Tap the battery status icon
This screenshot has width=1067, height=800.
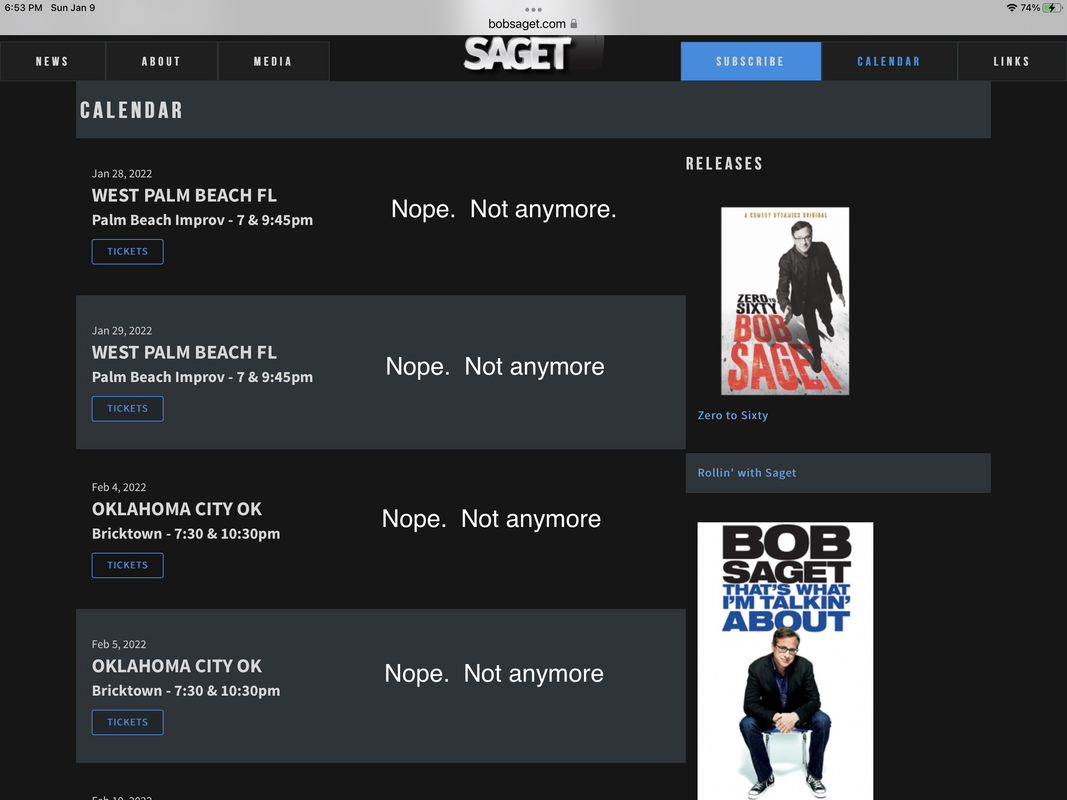(x=1052, y=7)
